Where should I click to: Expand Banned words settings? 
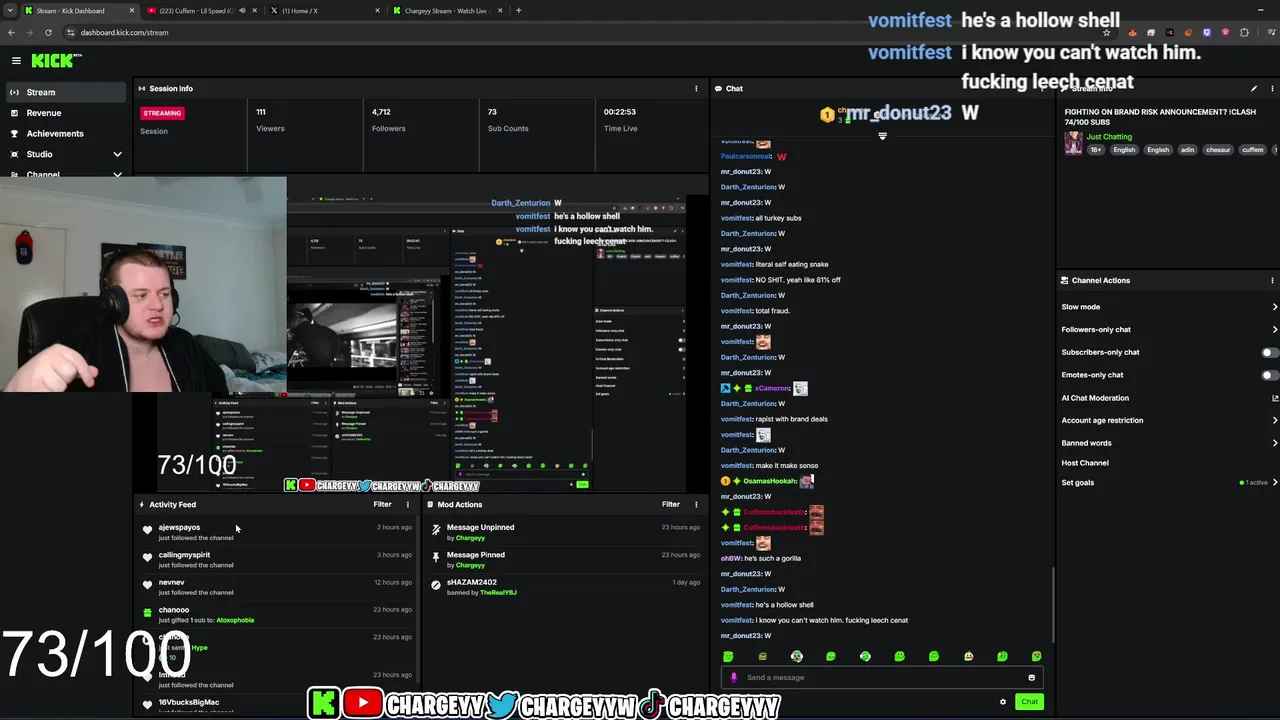tap(1275, 443)
